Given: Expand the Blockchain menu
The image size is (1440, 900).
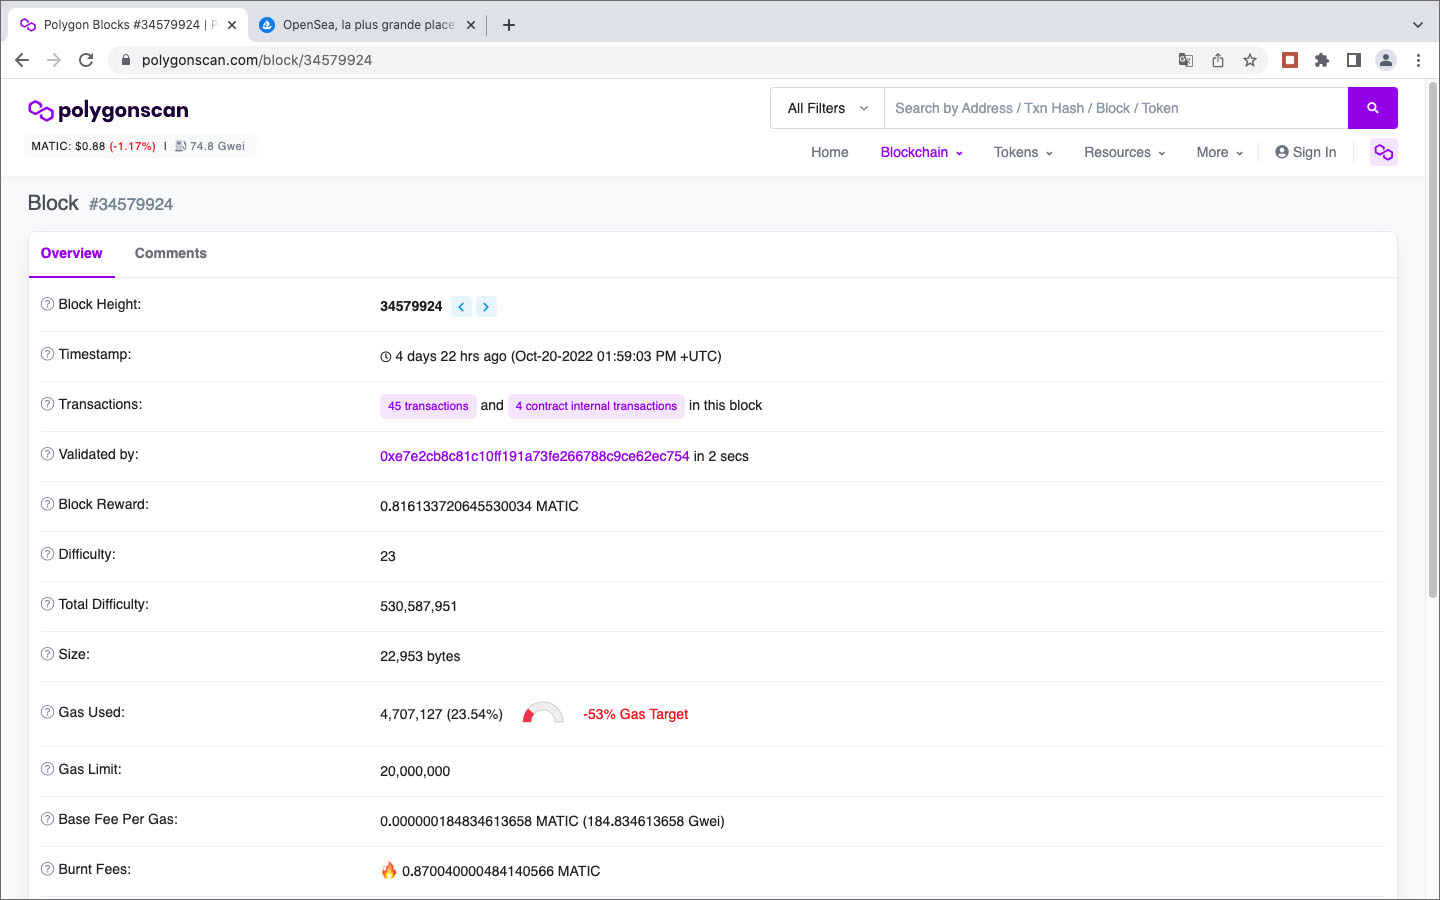Looking at the screenshot, I should tap(921, 152).
